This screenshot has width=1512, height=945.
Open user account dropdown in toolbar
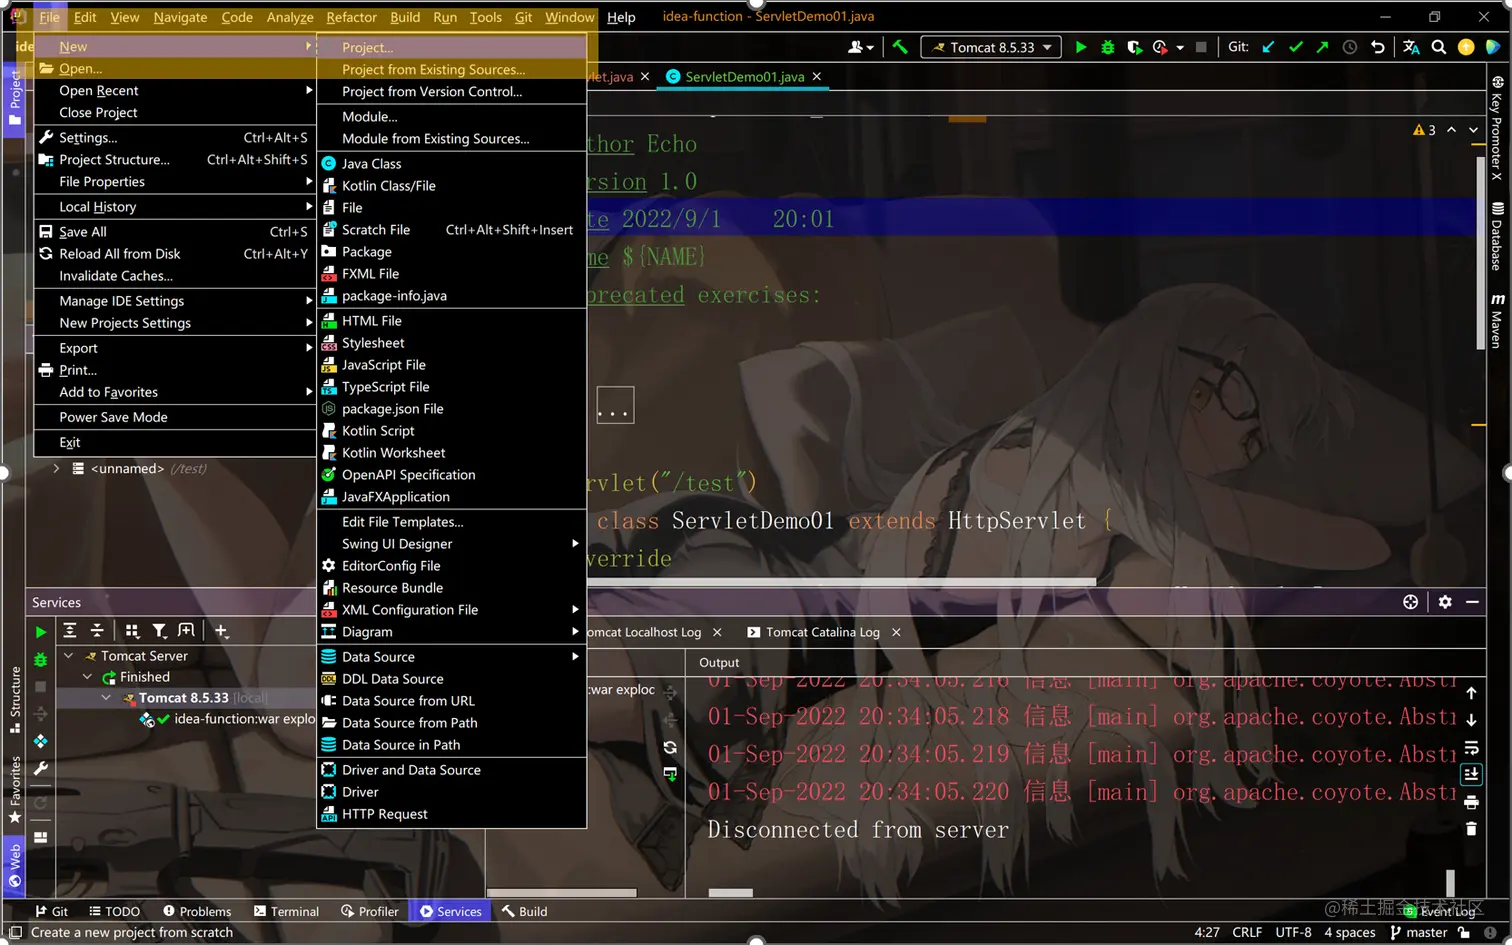point(860,47)
